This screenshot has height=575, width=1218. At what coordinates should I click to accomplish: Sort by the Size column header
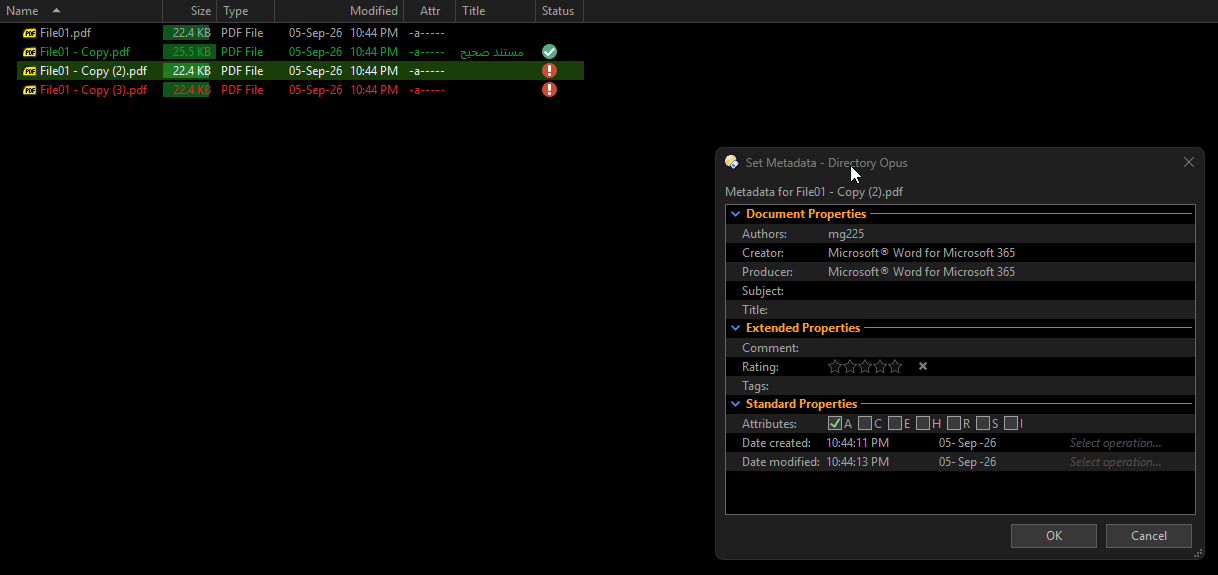(x=189, y=11)
